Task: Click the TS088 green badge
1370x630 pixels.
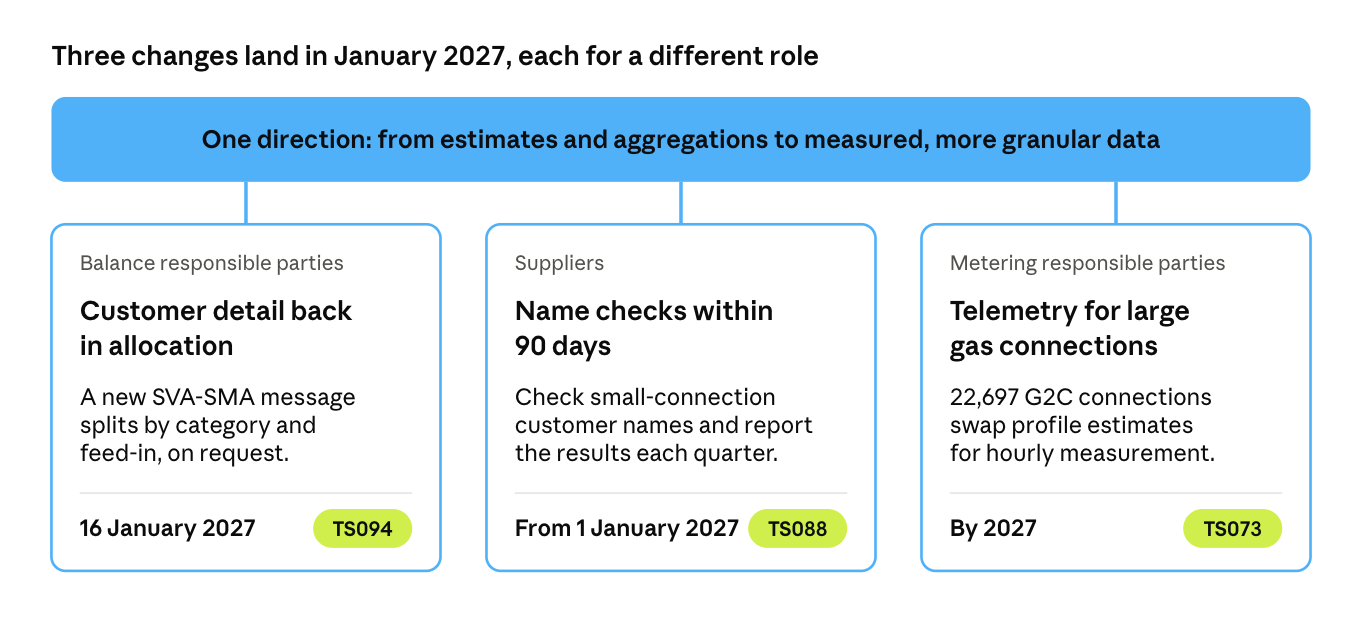Action: pos(797,529)
